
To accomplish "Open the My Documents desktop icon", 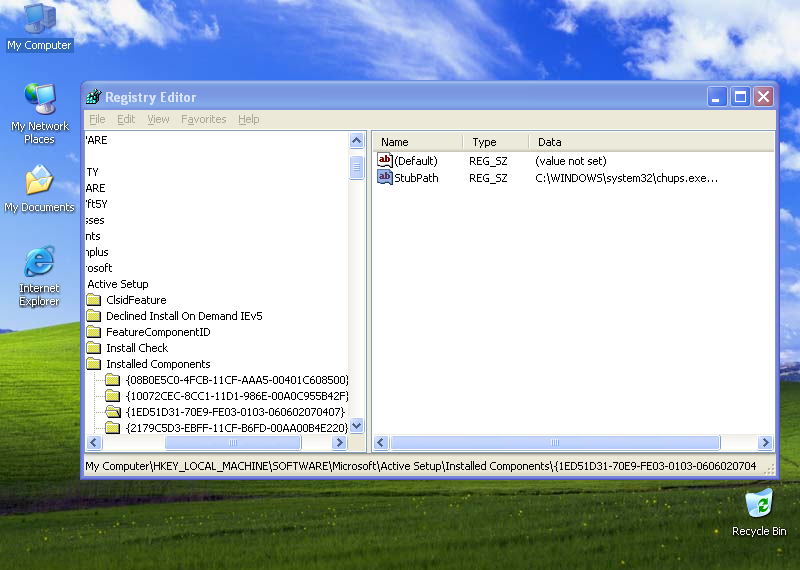I will [x=39, y=188].
